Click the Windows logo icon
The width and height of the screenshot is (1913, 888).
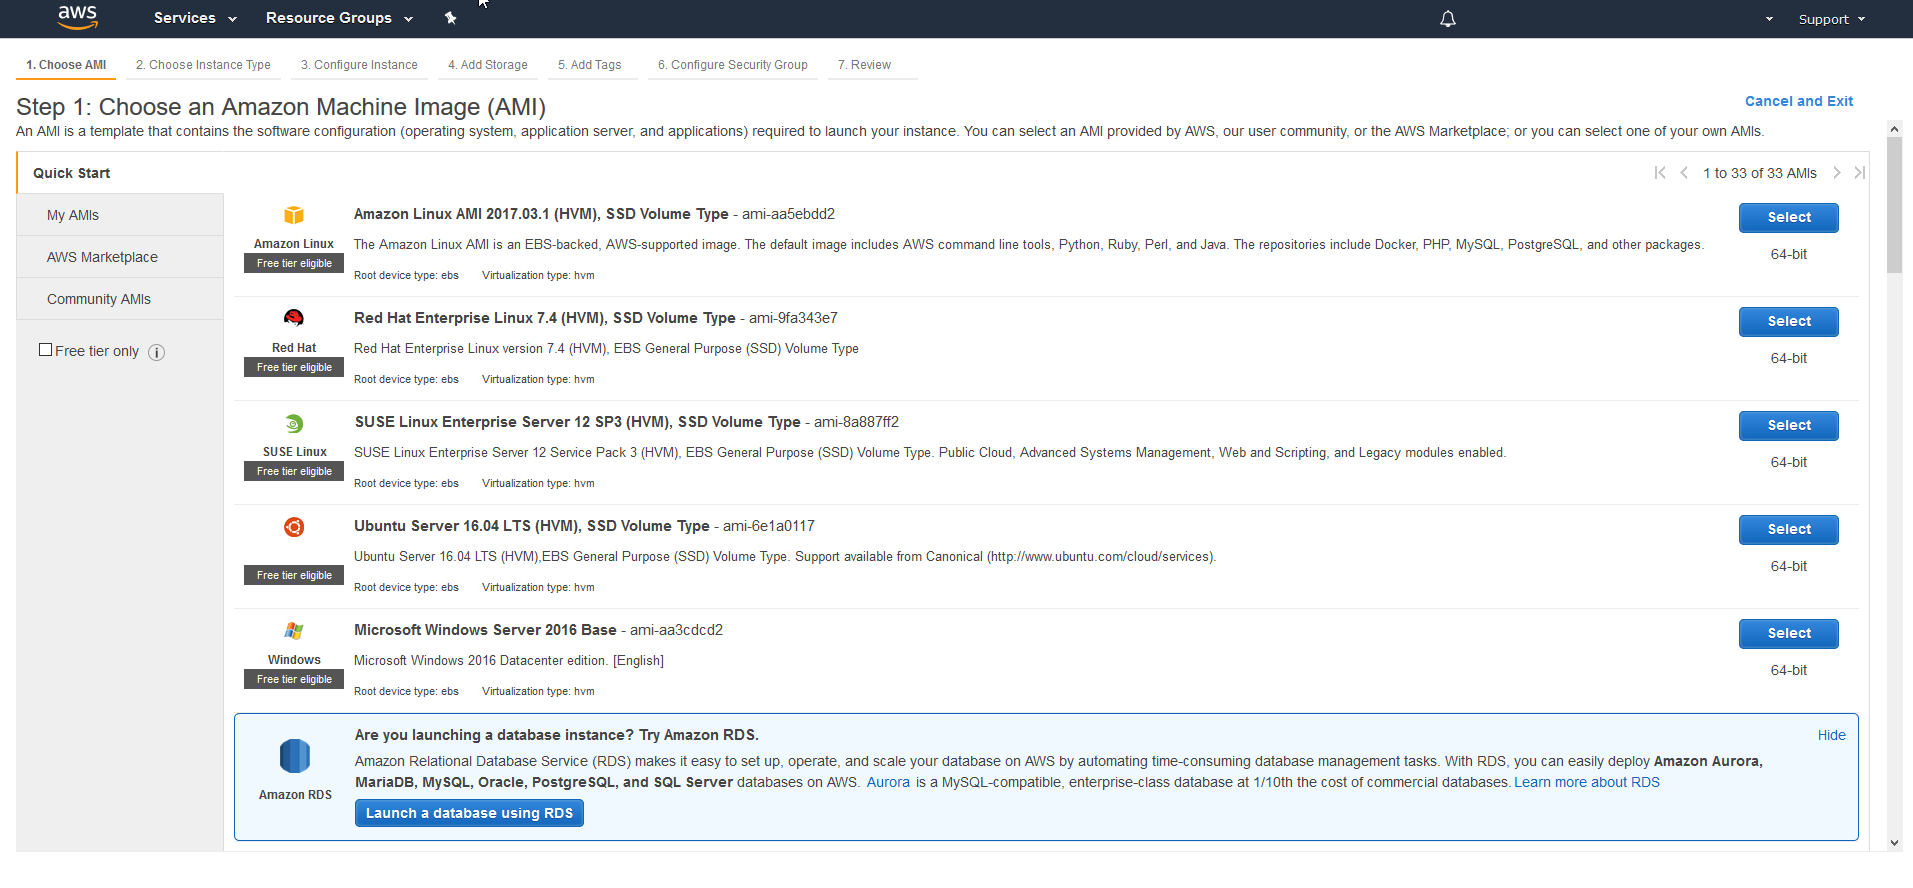pyautogui.click(x=293, y=631)
